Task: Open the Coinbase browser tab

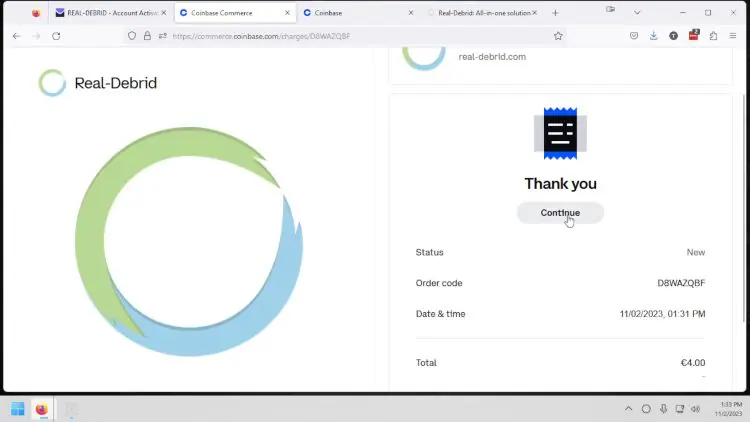Action: [x=358, y=13]
